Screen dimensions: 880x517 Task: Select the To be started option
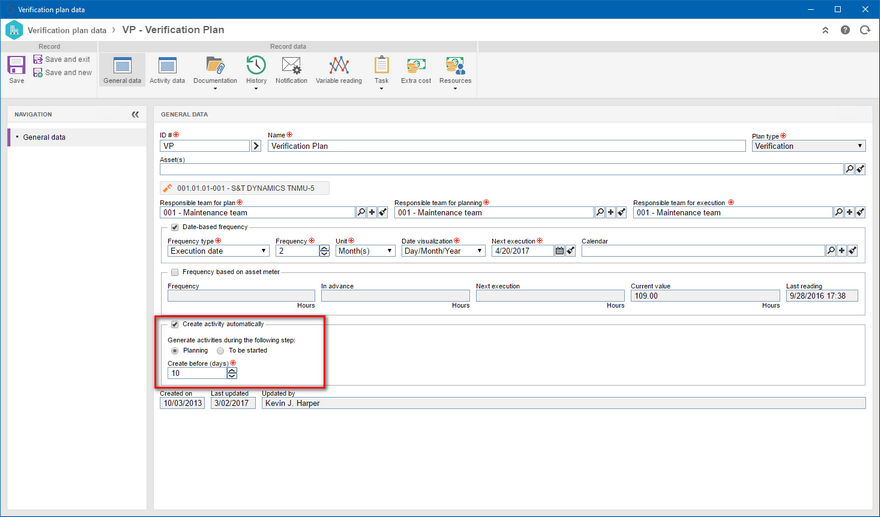click(x=221, y=351)
